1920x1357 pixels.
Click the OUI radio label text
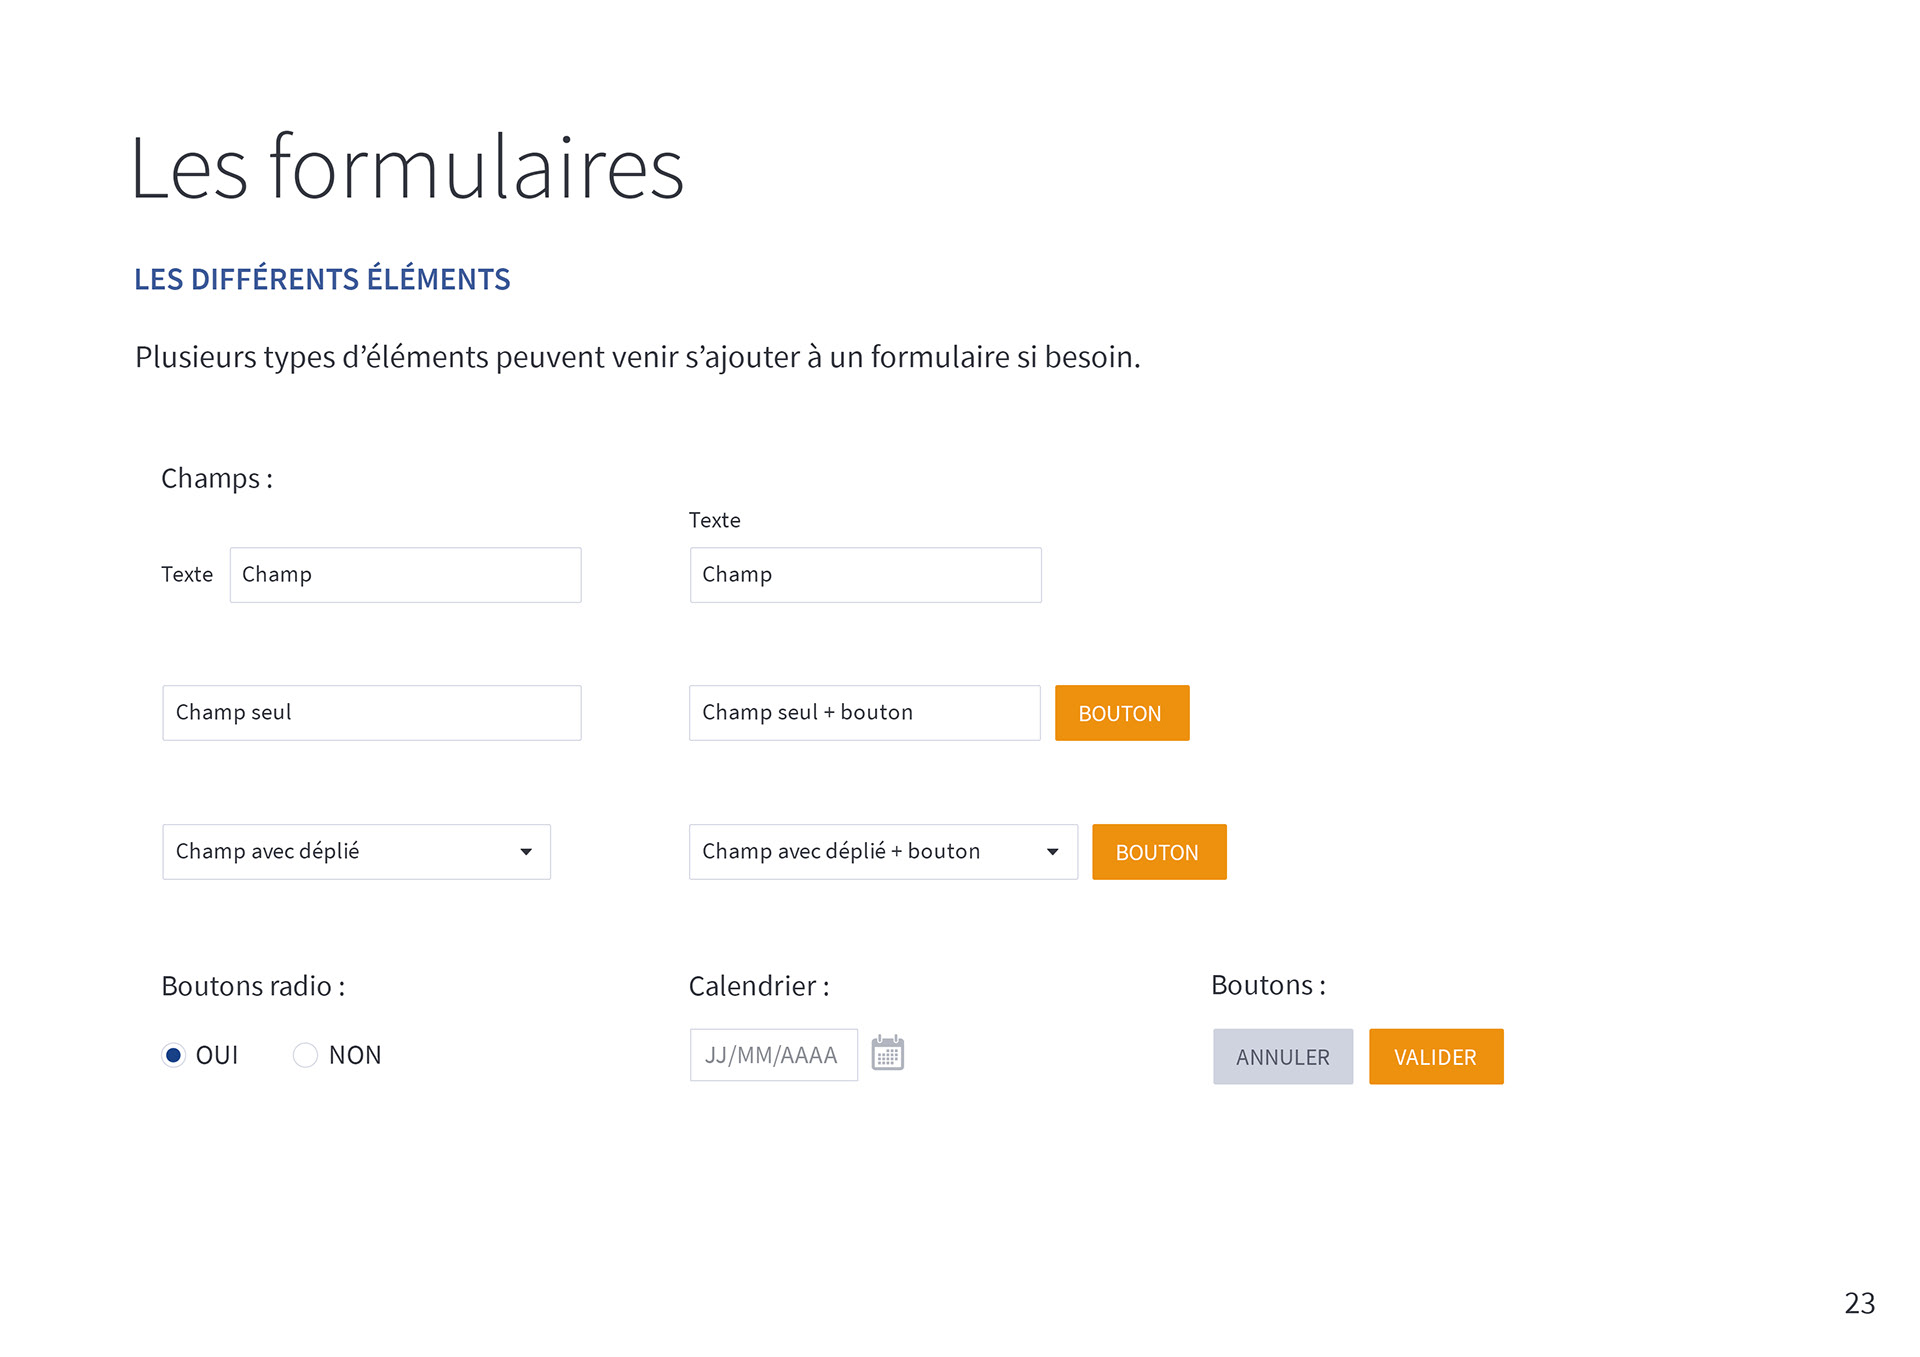(x=217, y=1055)
